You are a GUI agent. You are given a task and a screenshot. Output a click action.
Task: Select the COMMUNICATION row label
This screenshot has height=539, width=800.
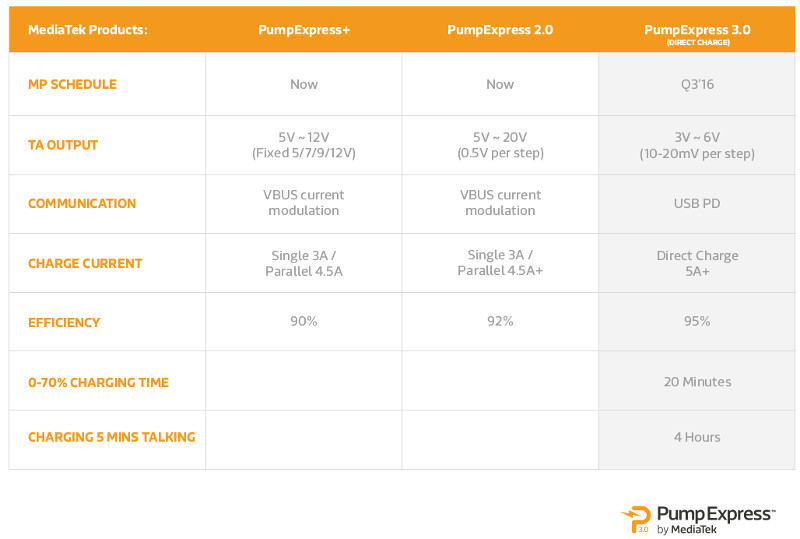pyautogui.click(x=82, y=203)
